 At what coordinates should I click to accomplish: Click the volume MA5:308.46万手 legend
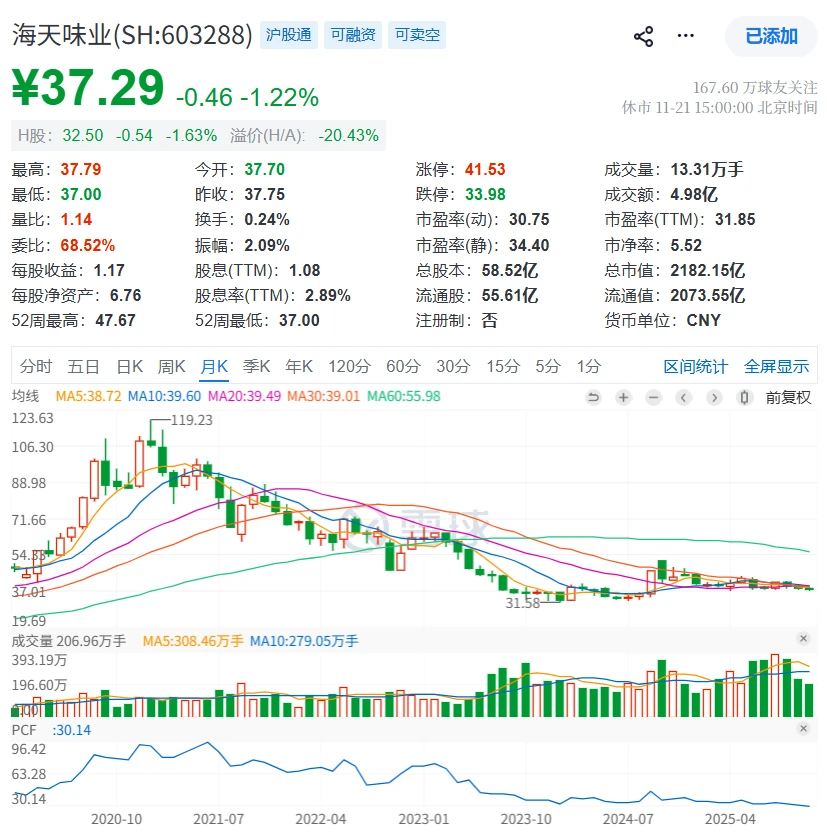pos(193,641)
